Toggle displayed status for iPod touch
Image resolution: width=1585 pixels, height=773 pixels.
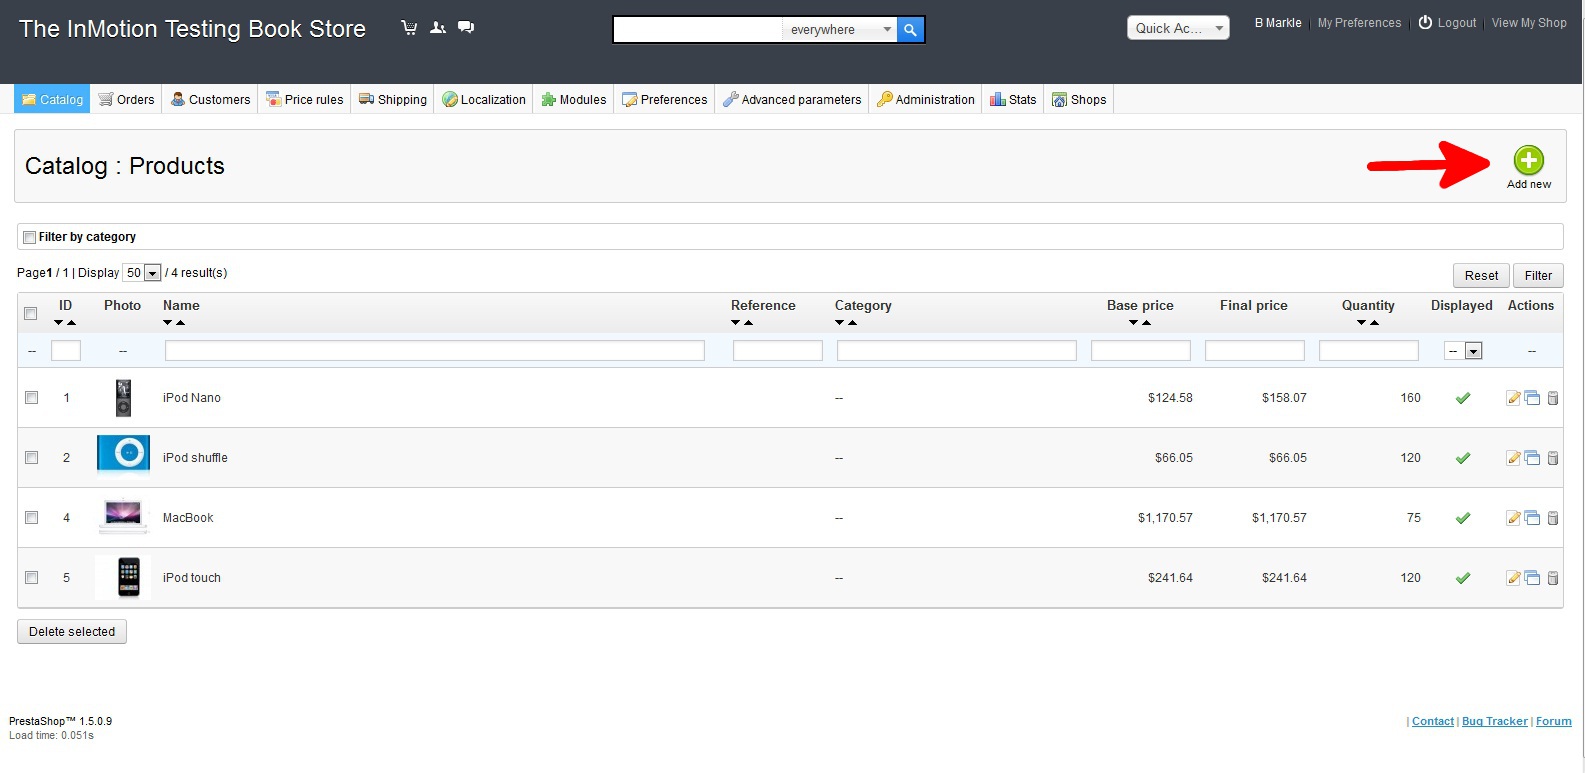[x=1463, y=578]
